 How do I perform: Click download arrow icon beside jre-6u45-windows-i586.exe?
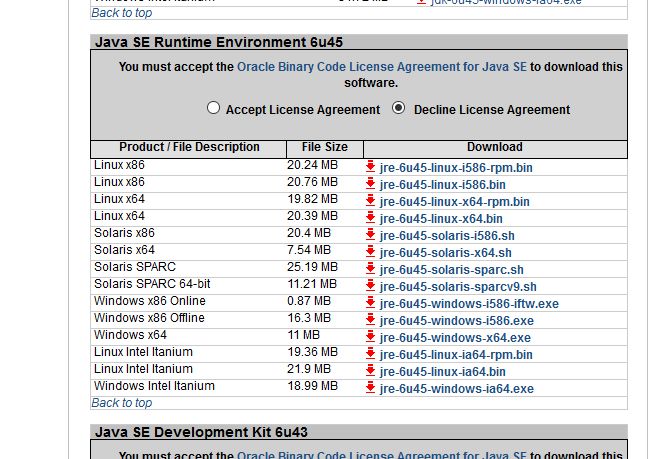tap(370, 319)
